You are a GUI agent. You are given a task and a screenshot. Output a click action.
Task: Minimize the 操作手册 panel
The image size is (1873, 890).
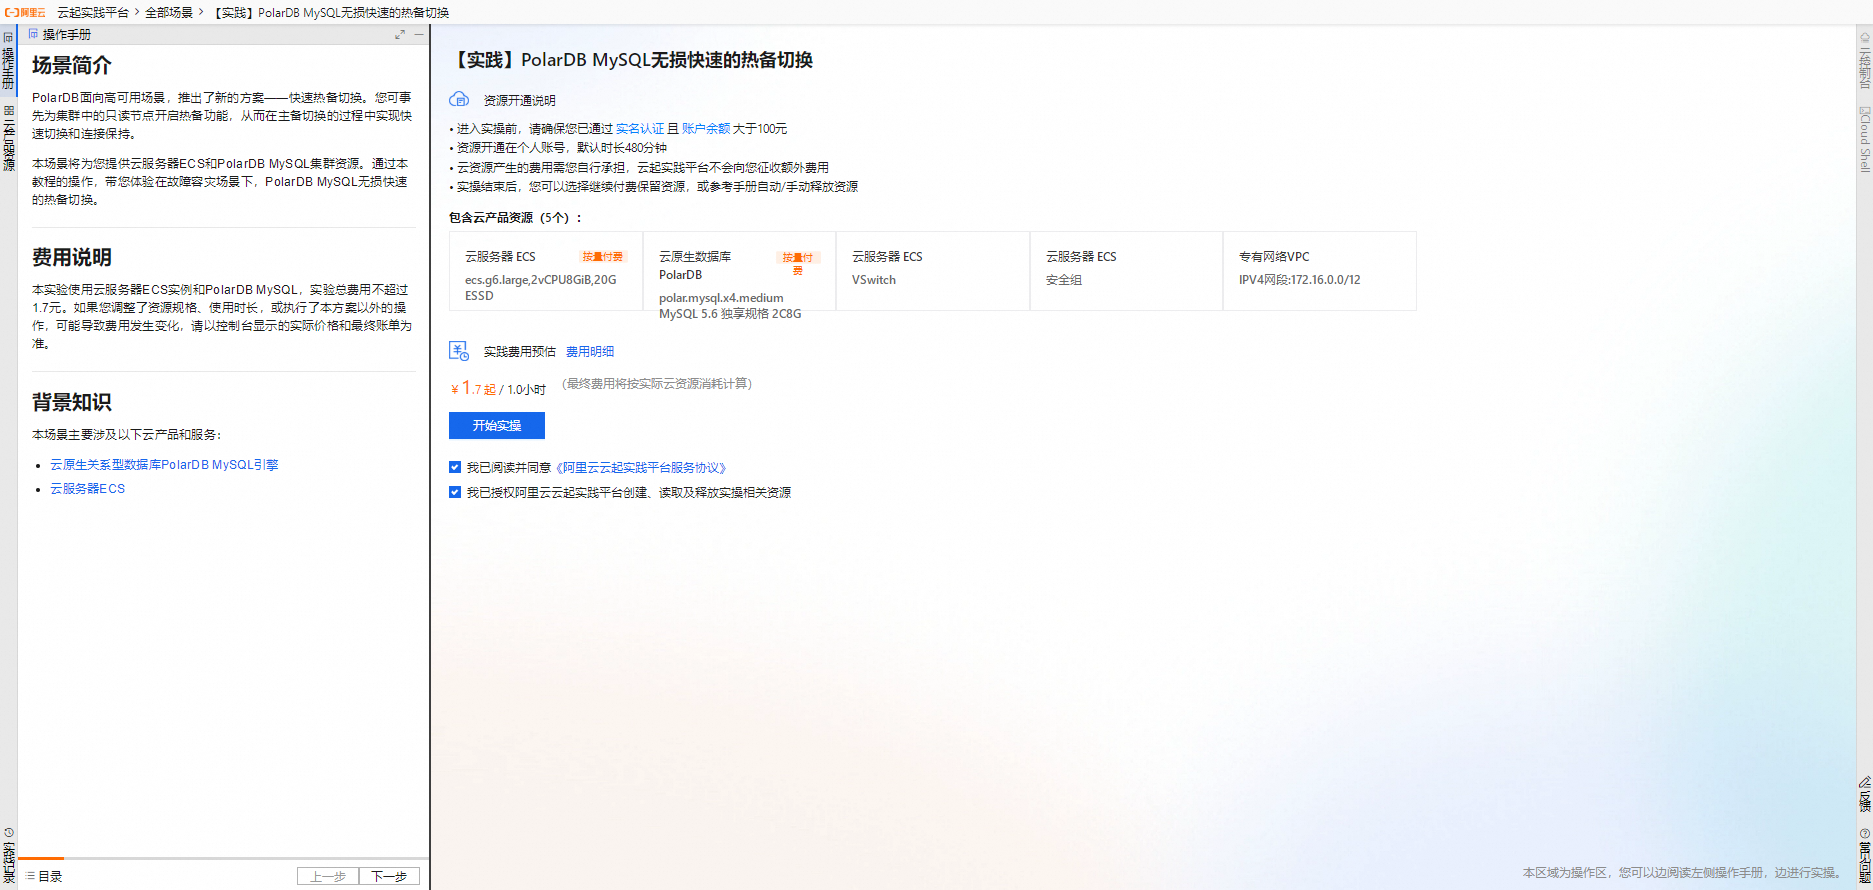[x=419, y=34]
